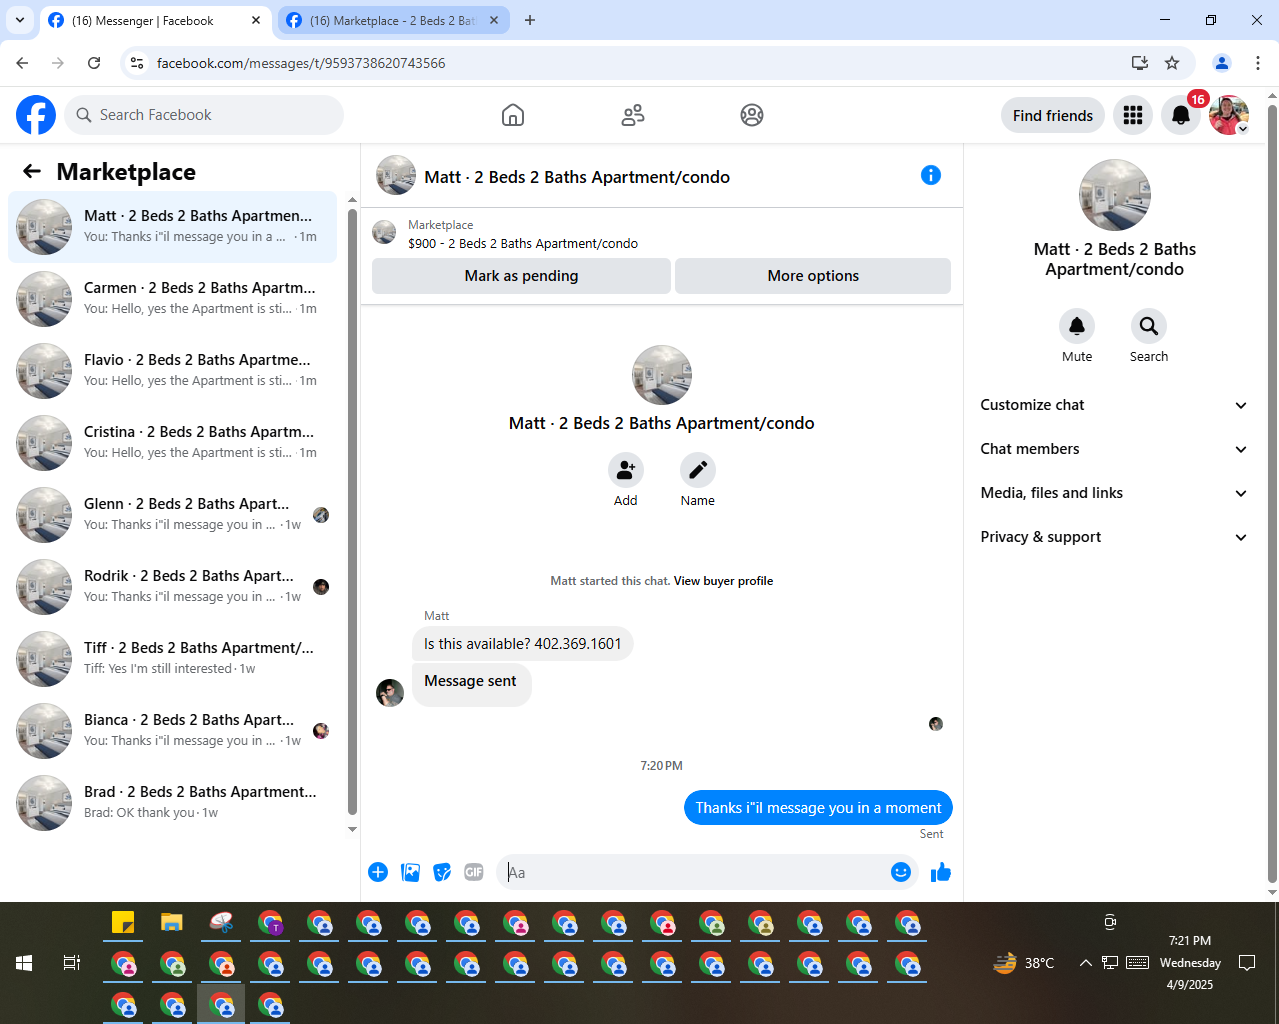1279x1024 pixels.
Task: Open Brad's conversation
Action: [x=172, y=803]
